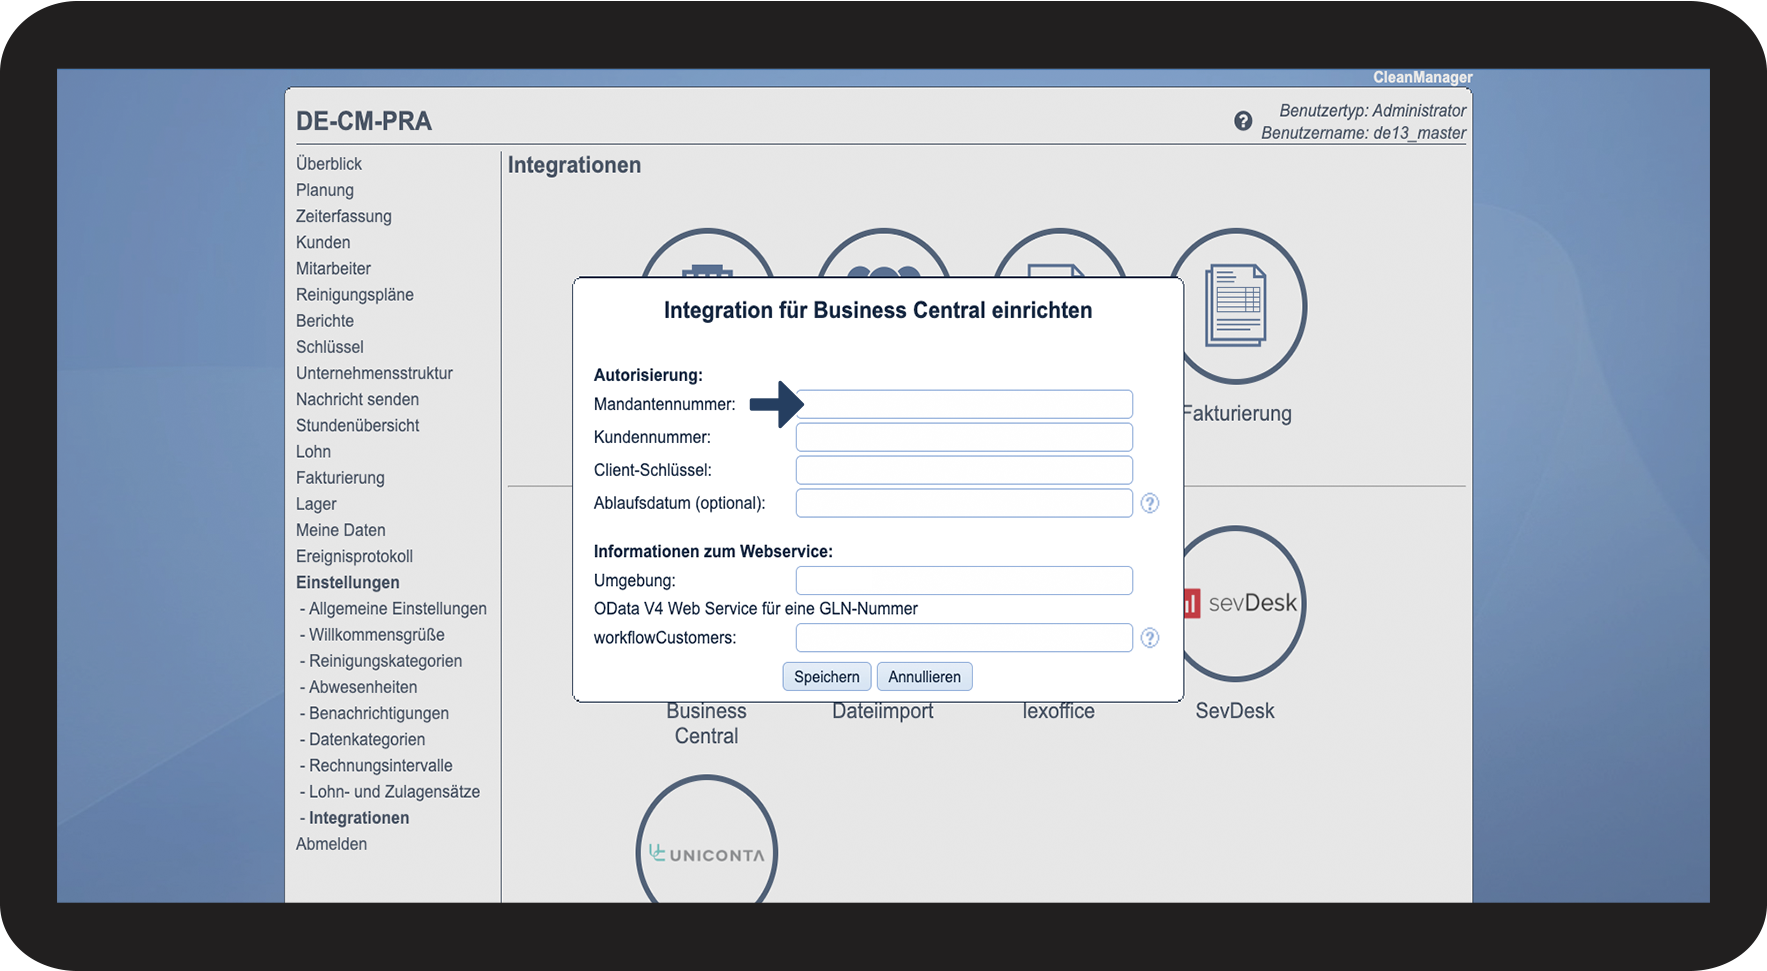Open the Reinigungskategorien settings item
Screen dimensions: 1767x971
pos(385,661)
